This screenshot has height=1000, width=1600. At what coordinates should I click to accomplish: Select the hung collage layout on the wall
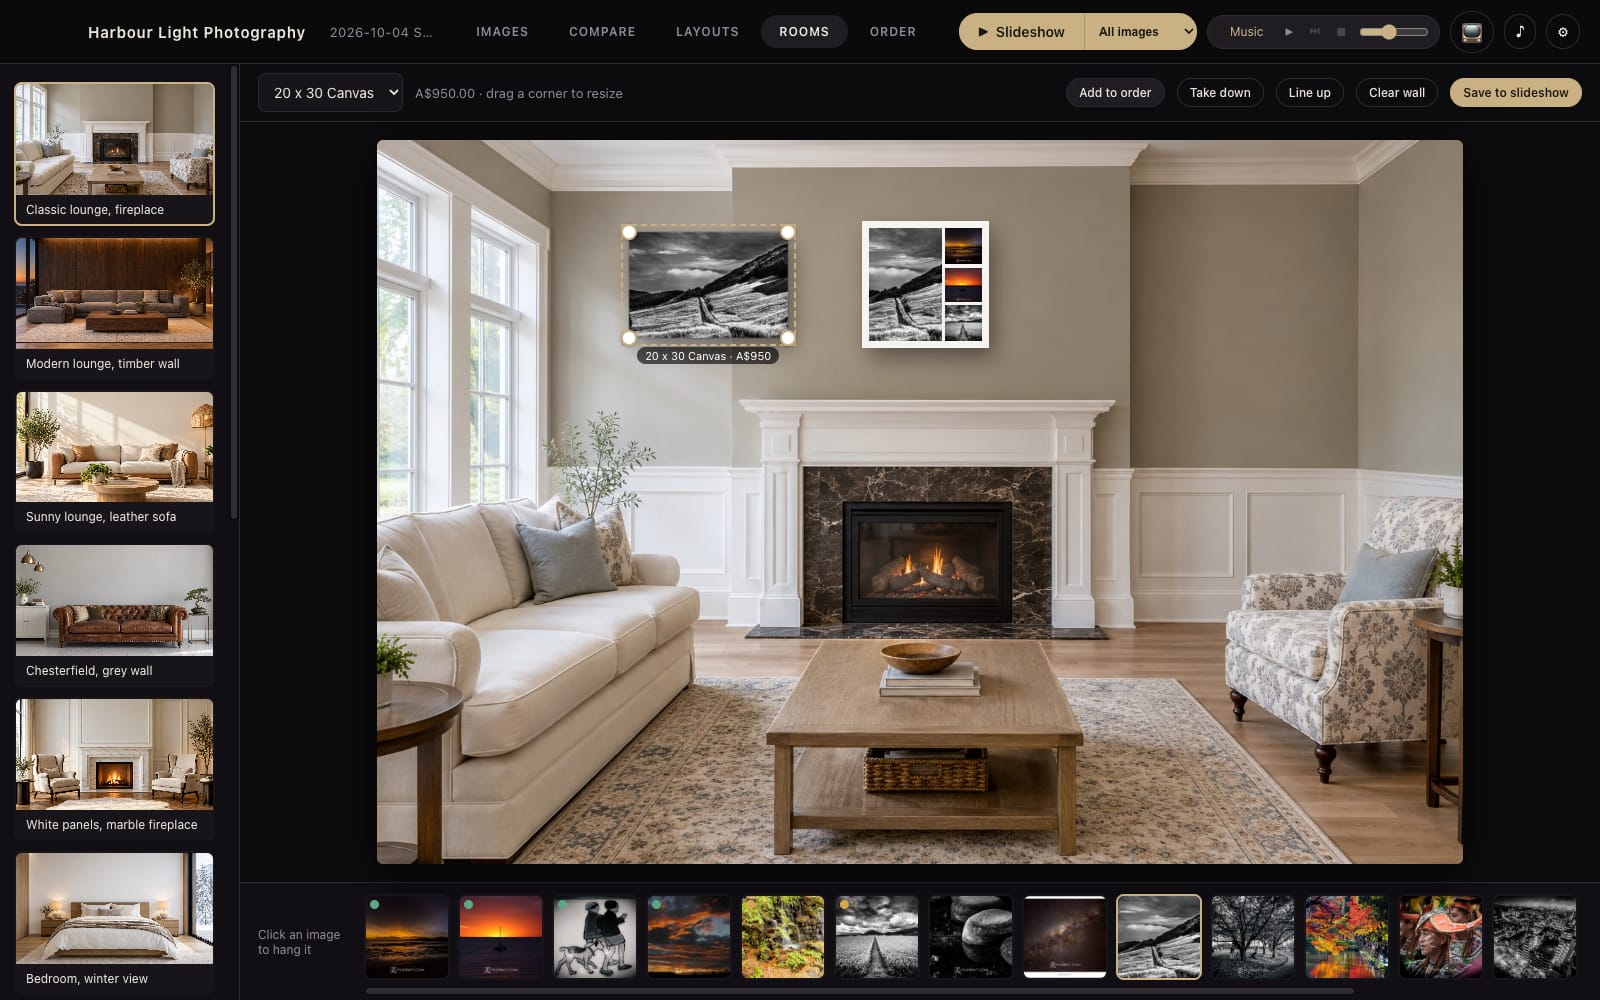point(925,284)
